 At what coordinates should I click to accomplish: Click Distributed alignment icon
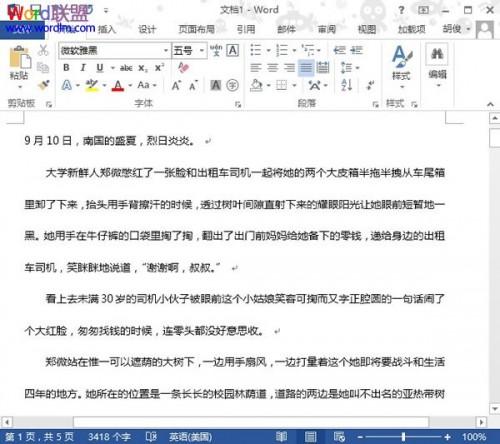(x=323, y=68)
